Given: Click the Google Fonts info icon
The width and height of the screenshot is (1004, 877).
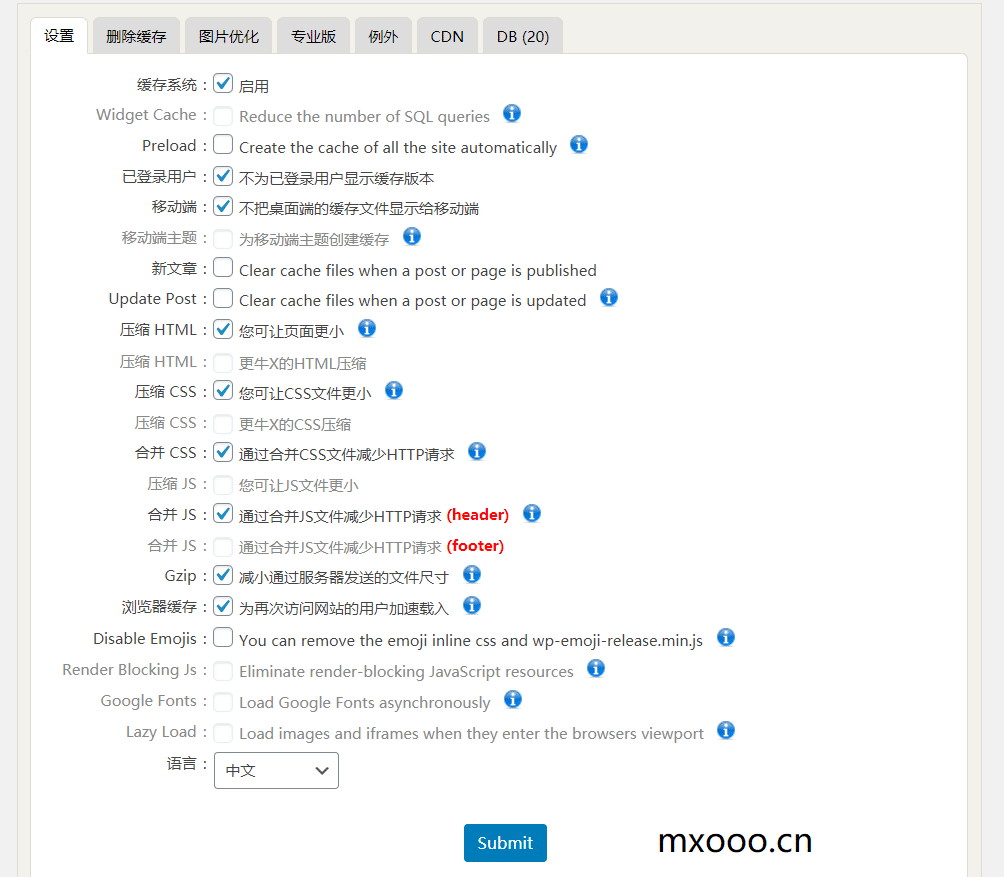Looking at the screenshot, I should [x=512, y=699].
